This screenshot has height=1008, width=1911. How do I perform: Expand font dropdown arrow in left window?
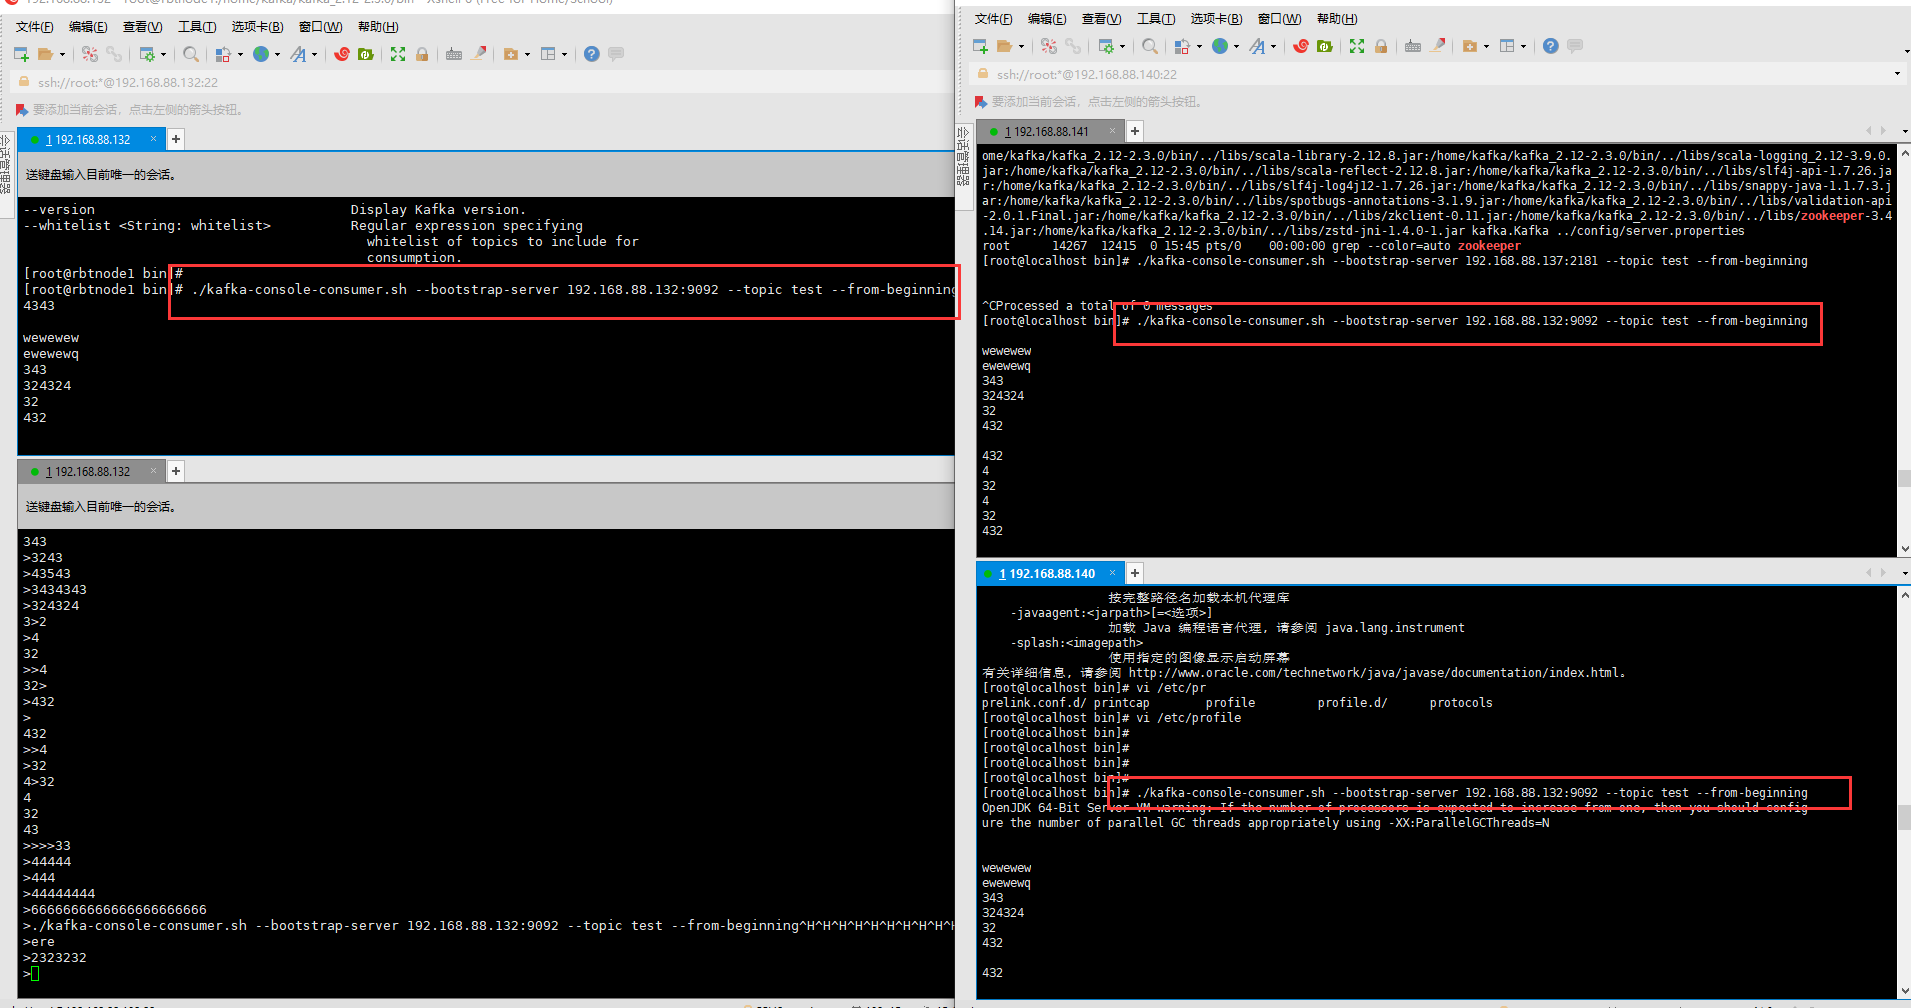(314, 55)
